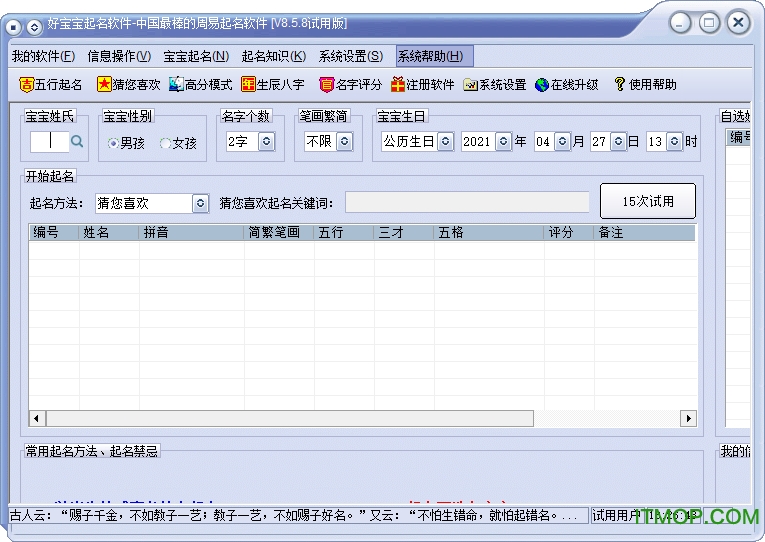
Task: Open the 笔画繁简 dropdown
Action: click(344, 142)
